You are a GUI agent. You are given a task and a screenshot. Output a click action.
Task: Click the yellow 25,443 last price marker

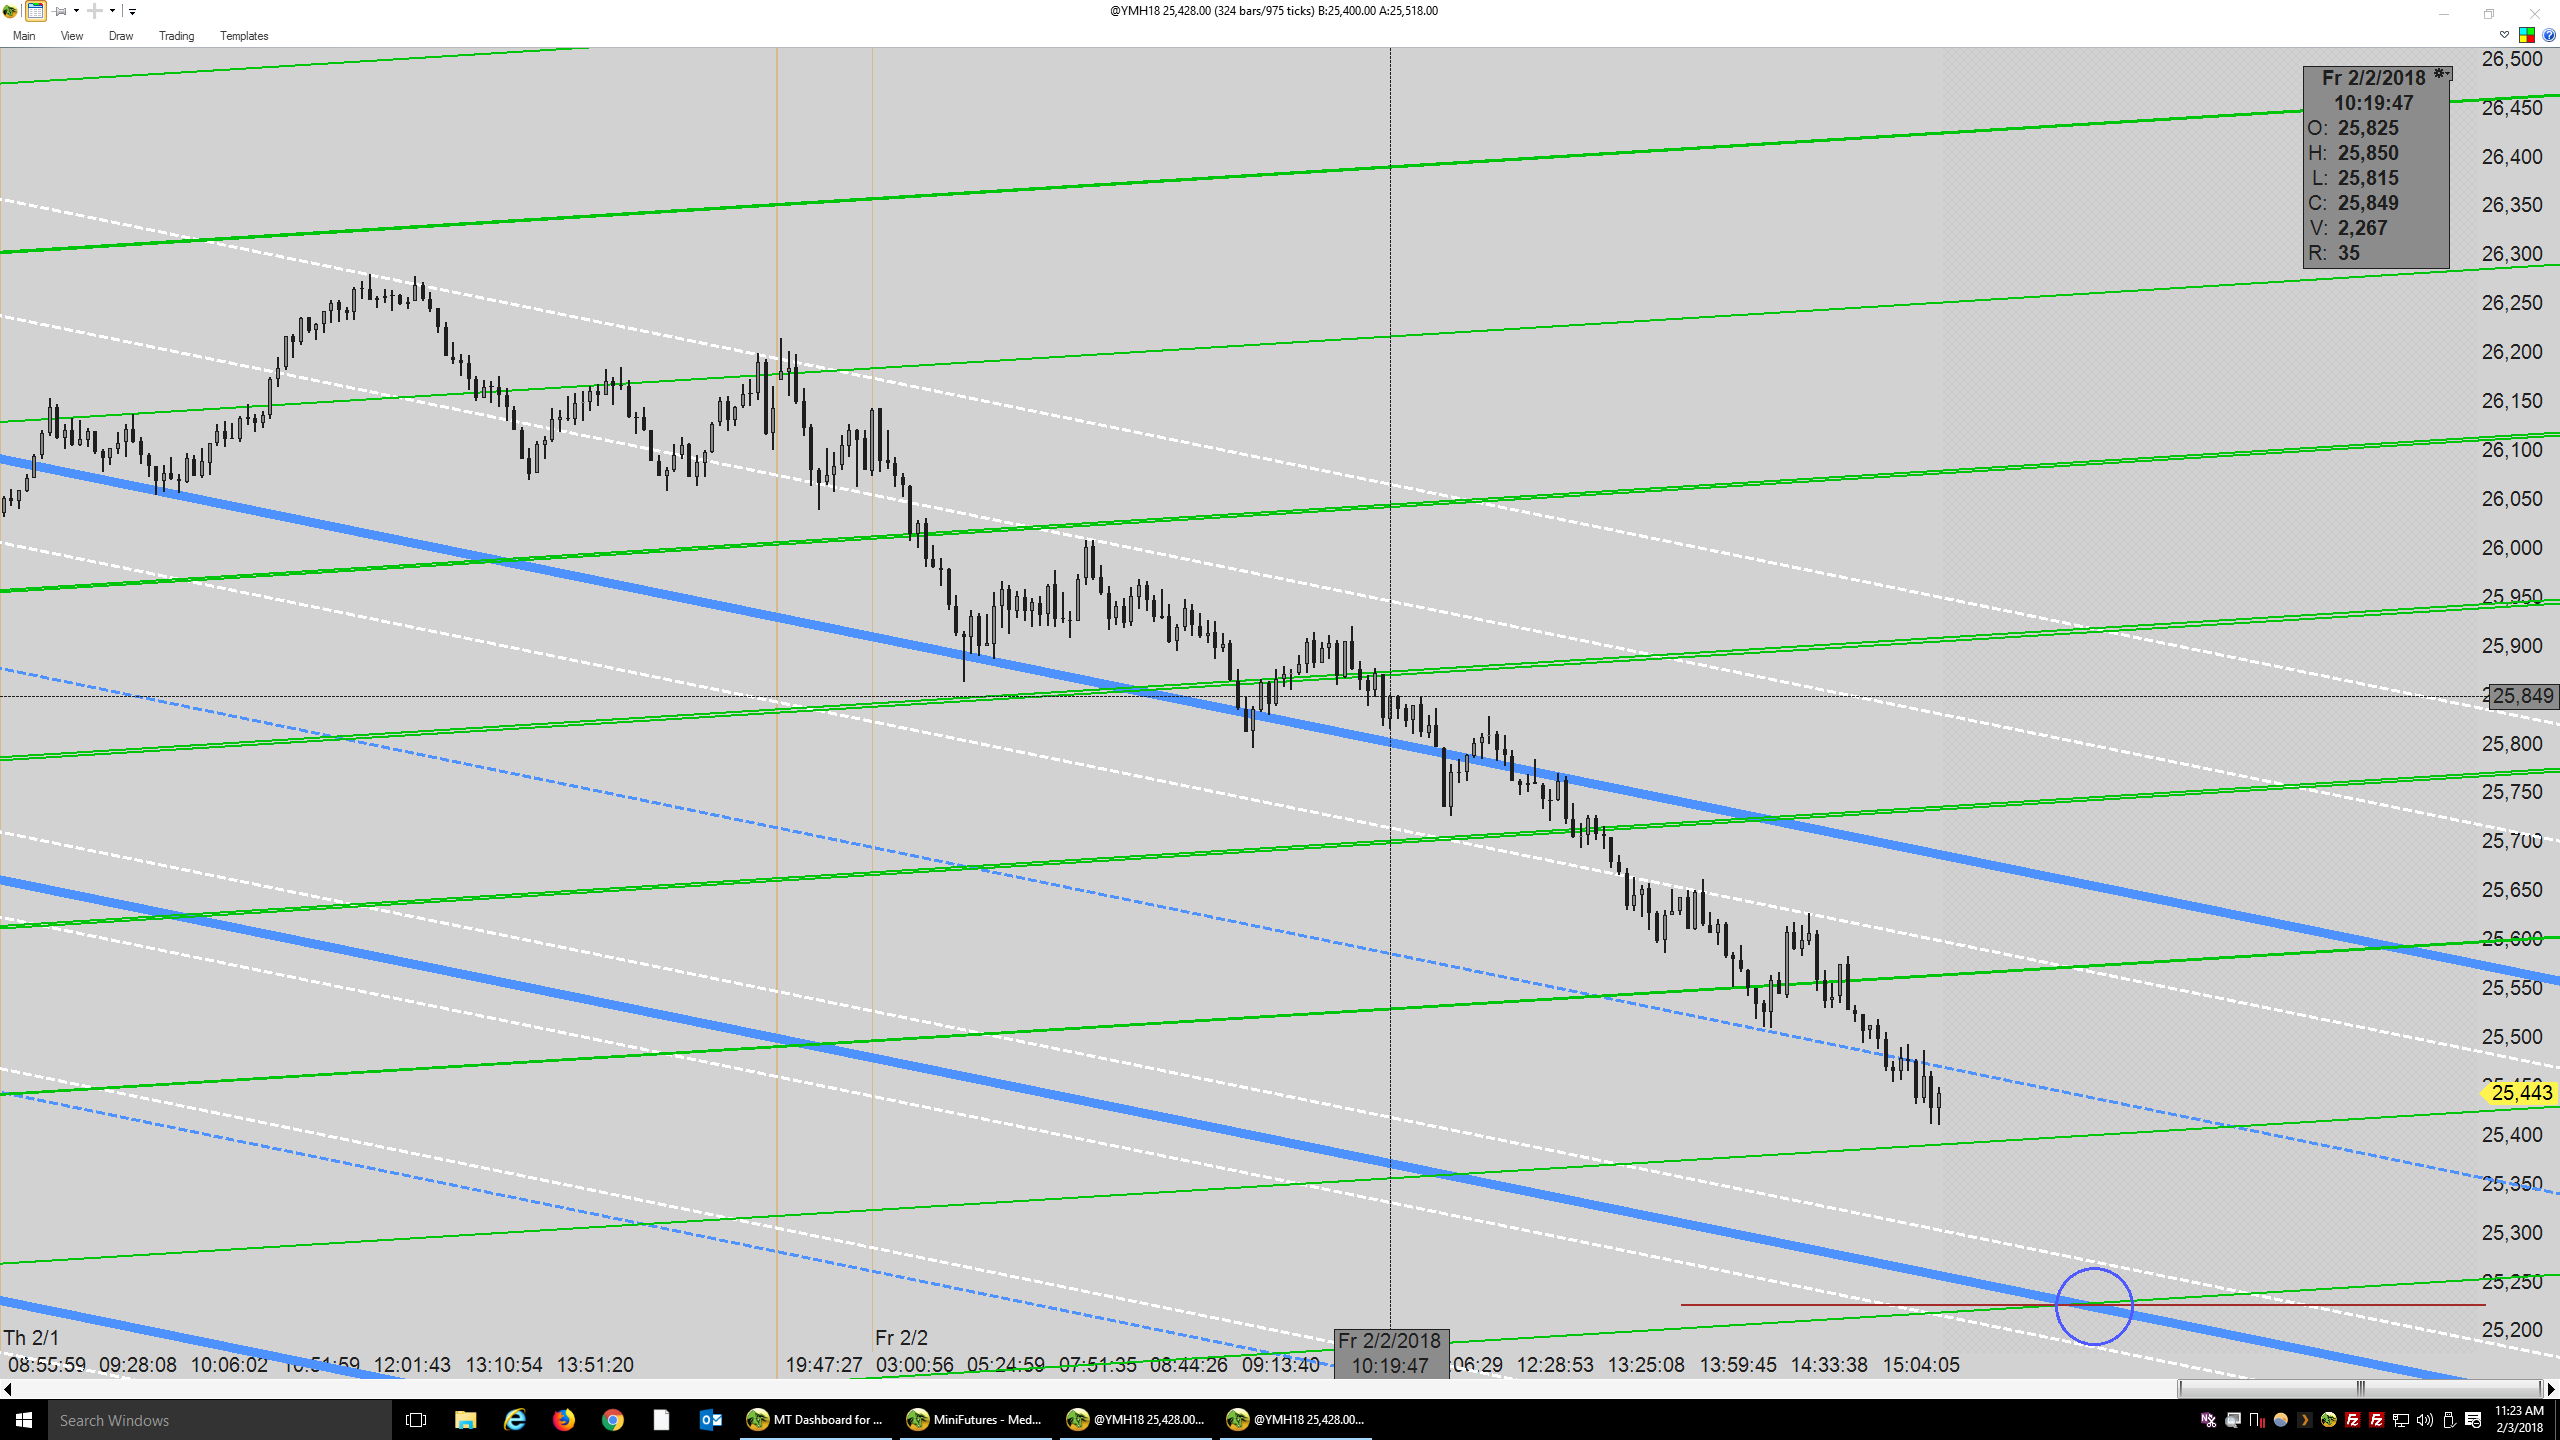coord(2520,1093)
